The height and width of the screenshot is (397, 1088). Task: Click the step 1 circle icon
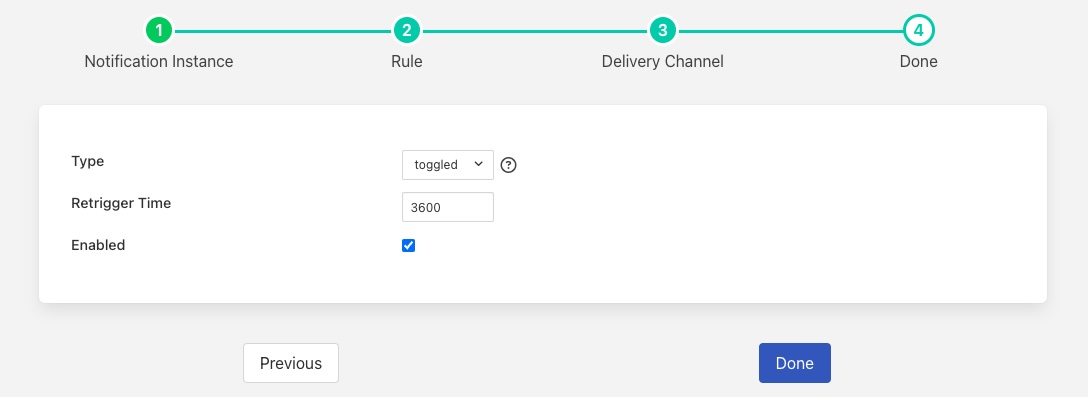click(159, 31)
